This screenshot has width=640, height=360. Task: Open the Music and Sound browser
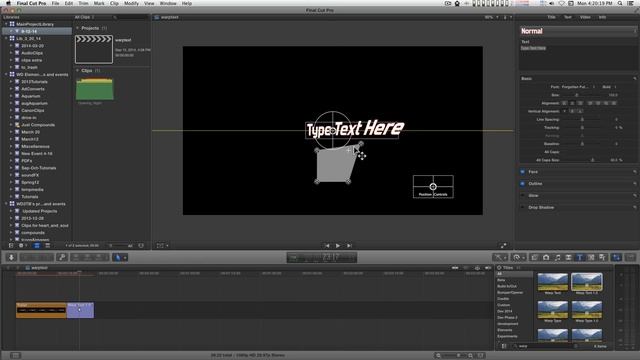(x=557, y=257)
